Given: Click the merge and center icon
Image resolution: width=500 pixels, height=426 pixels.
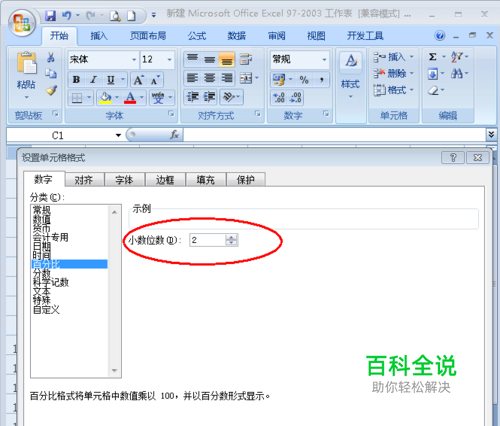Looking at the screenshot, I should tap(246, 78).
